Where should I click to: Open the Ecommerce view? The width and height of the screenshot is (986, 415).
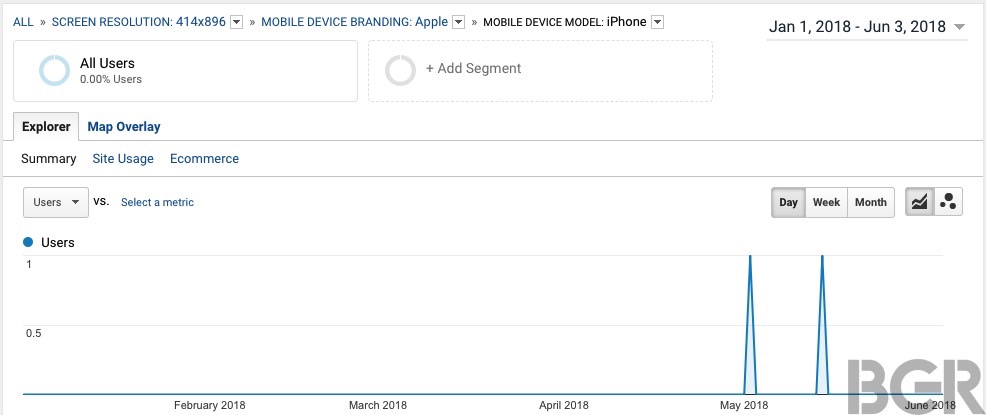[x=204, y=158]
